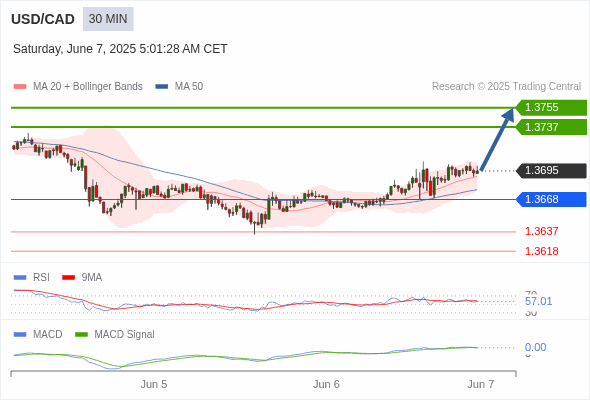Toggle the 9MA legend entry

pyautogui.click(x=82, y=277)
